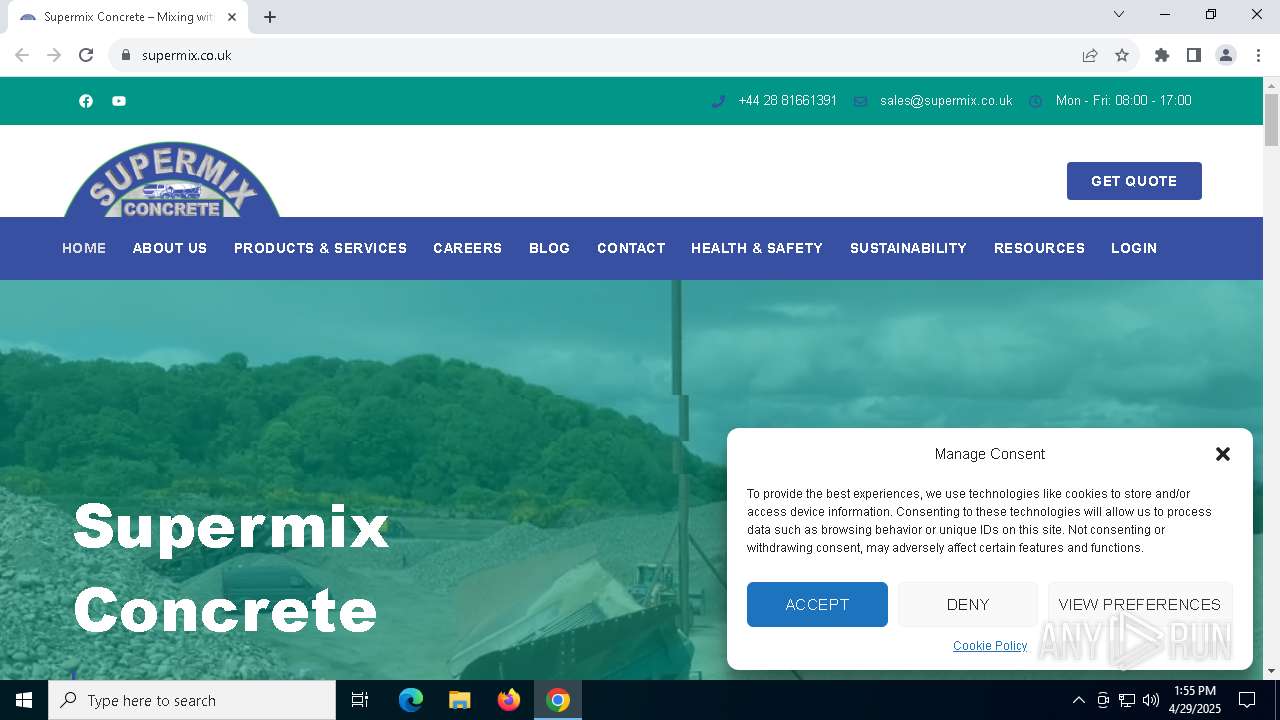Click the phone handset icon
This screenshot has height=720, width=1280.
coord(718,101)
